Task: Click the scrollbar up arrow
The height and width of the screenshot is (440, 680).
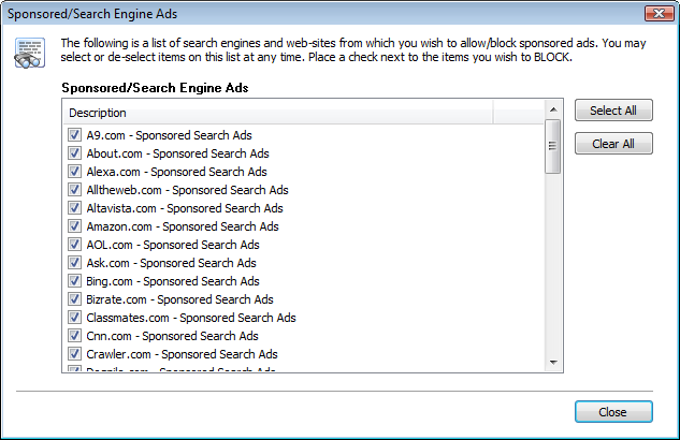Action: 553,110
